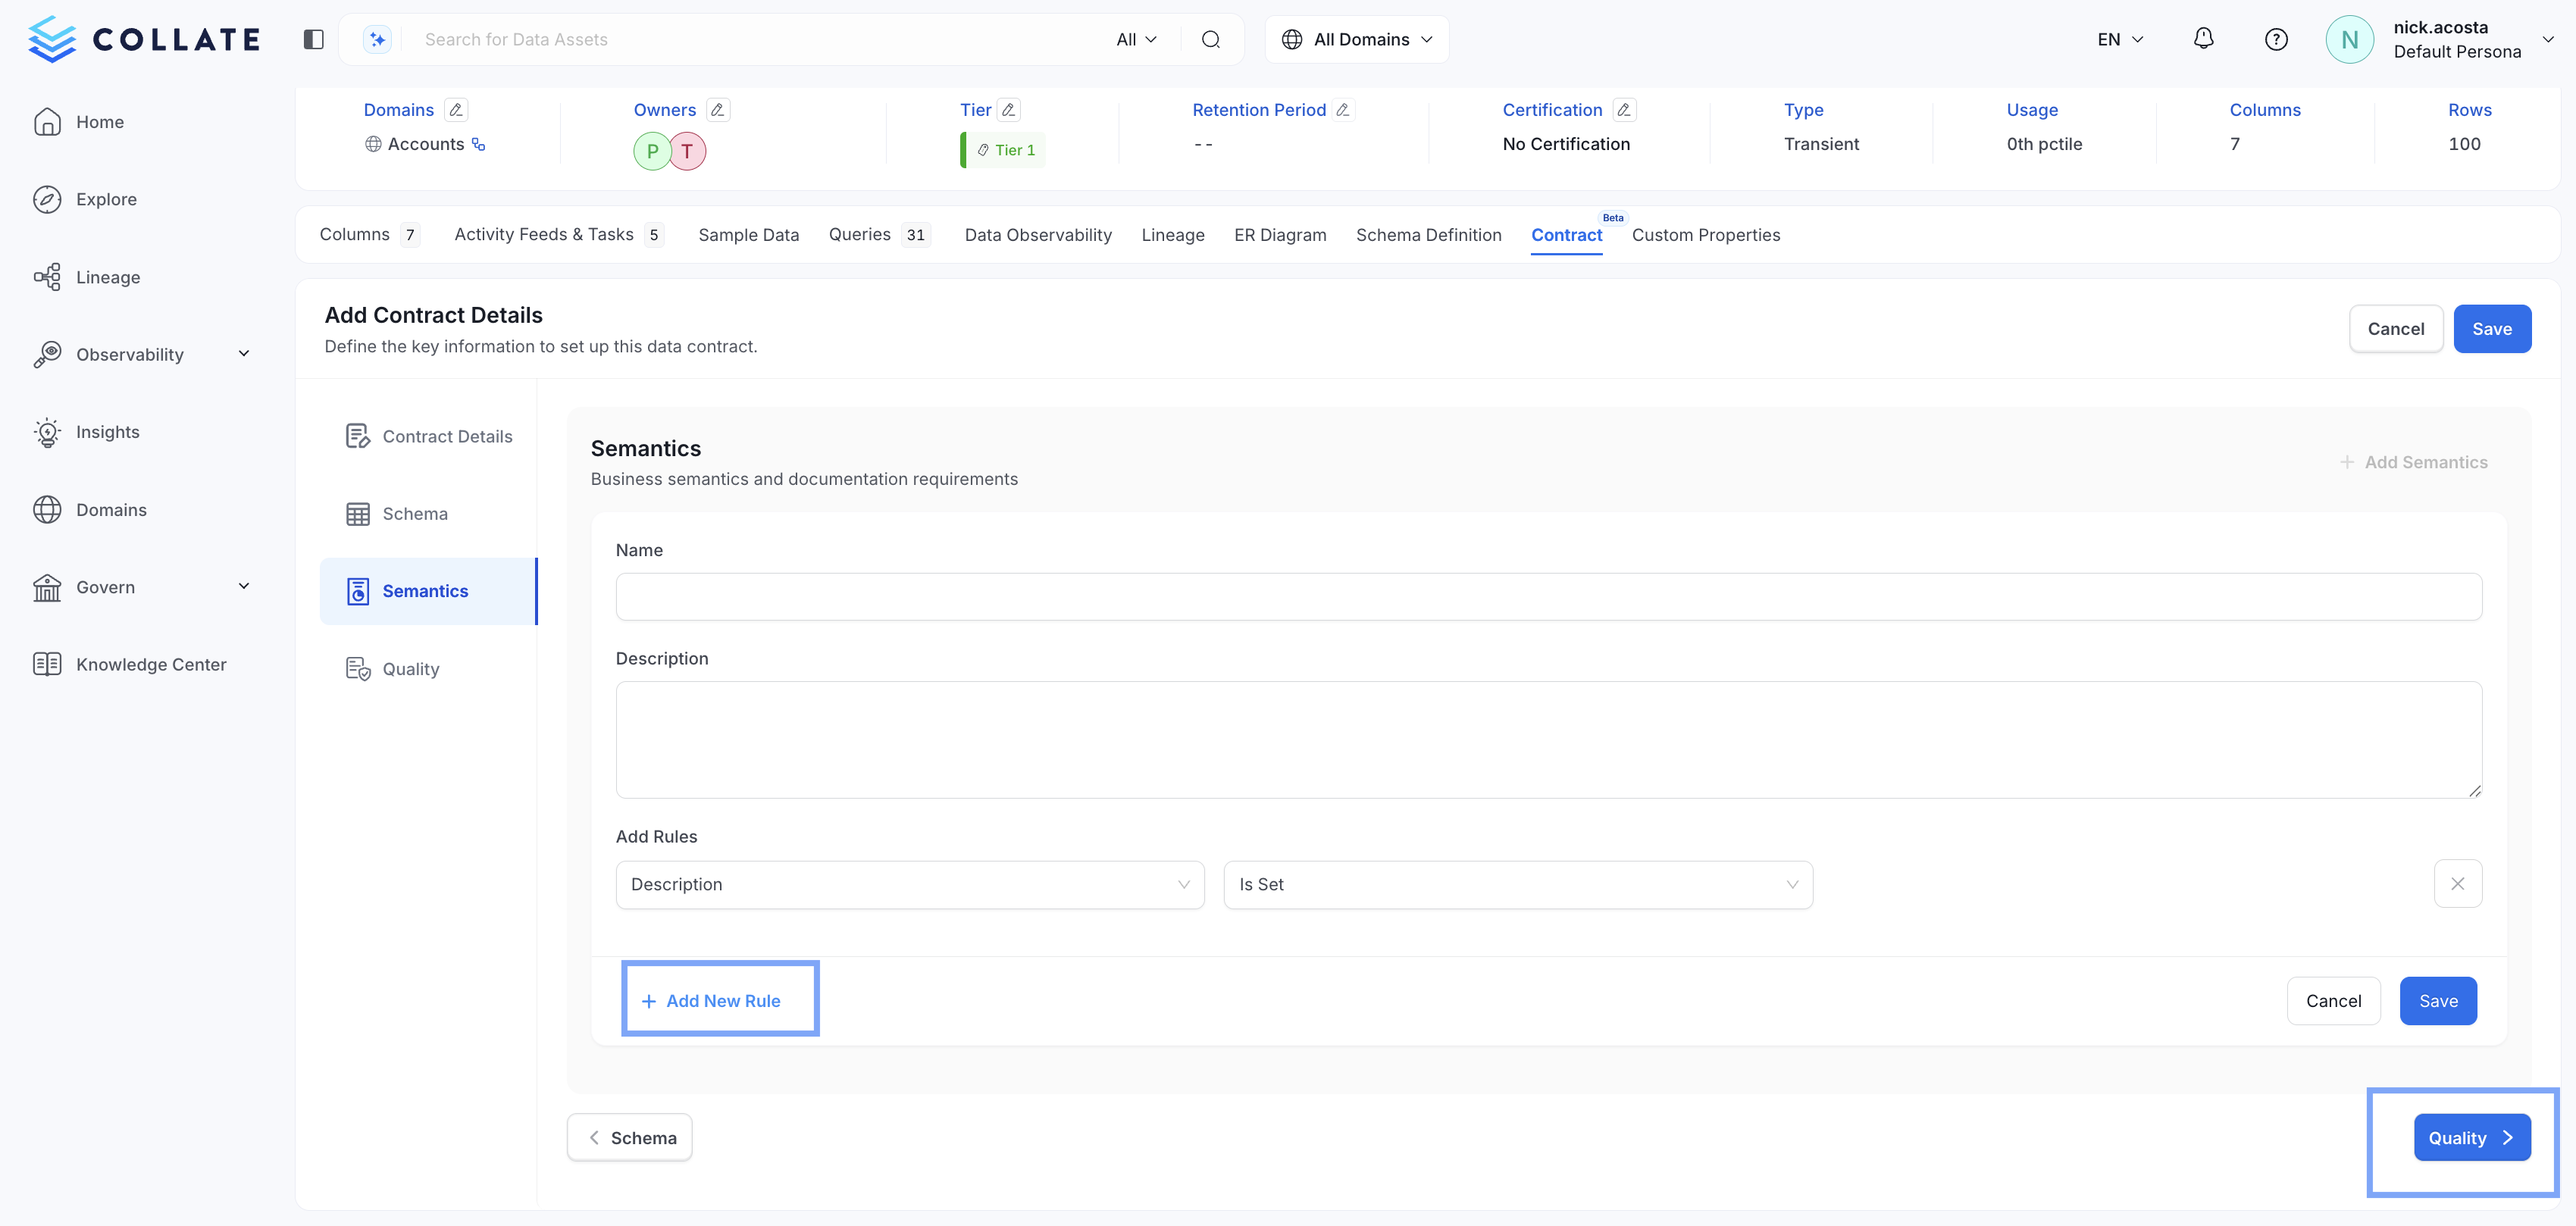The image size is (2576, 1226).
Task: Select the Explore icon in sidebar
Action: pos(48,199)
